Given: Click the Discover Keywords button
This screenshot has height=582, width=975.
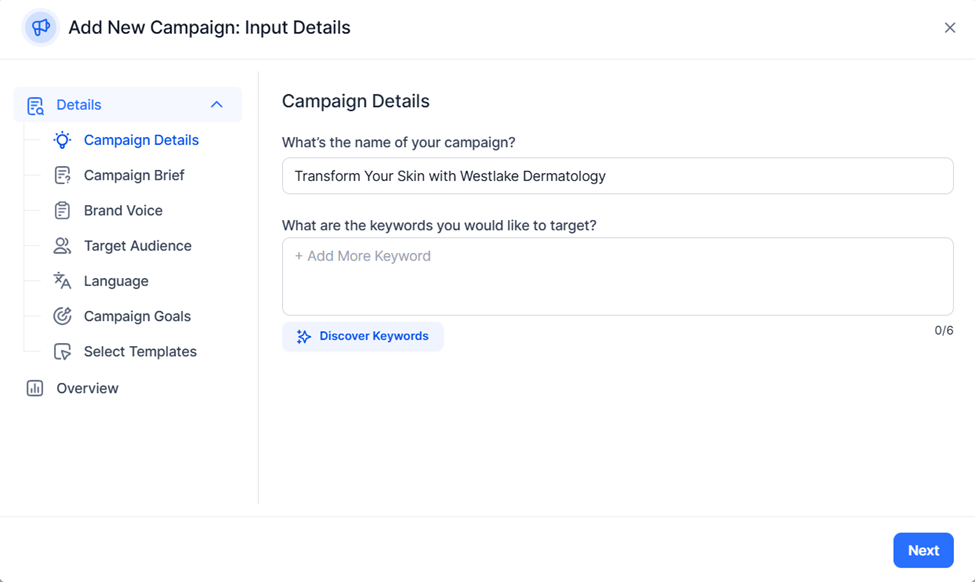Looking at the screenshot, I should [363, 336].
